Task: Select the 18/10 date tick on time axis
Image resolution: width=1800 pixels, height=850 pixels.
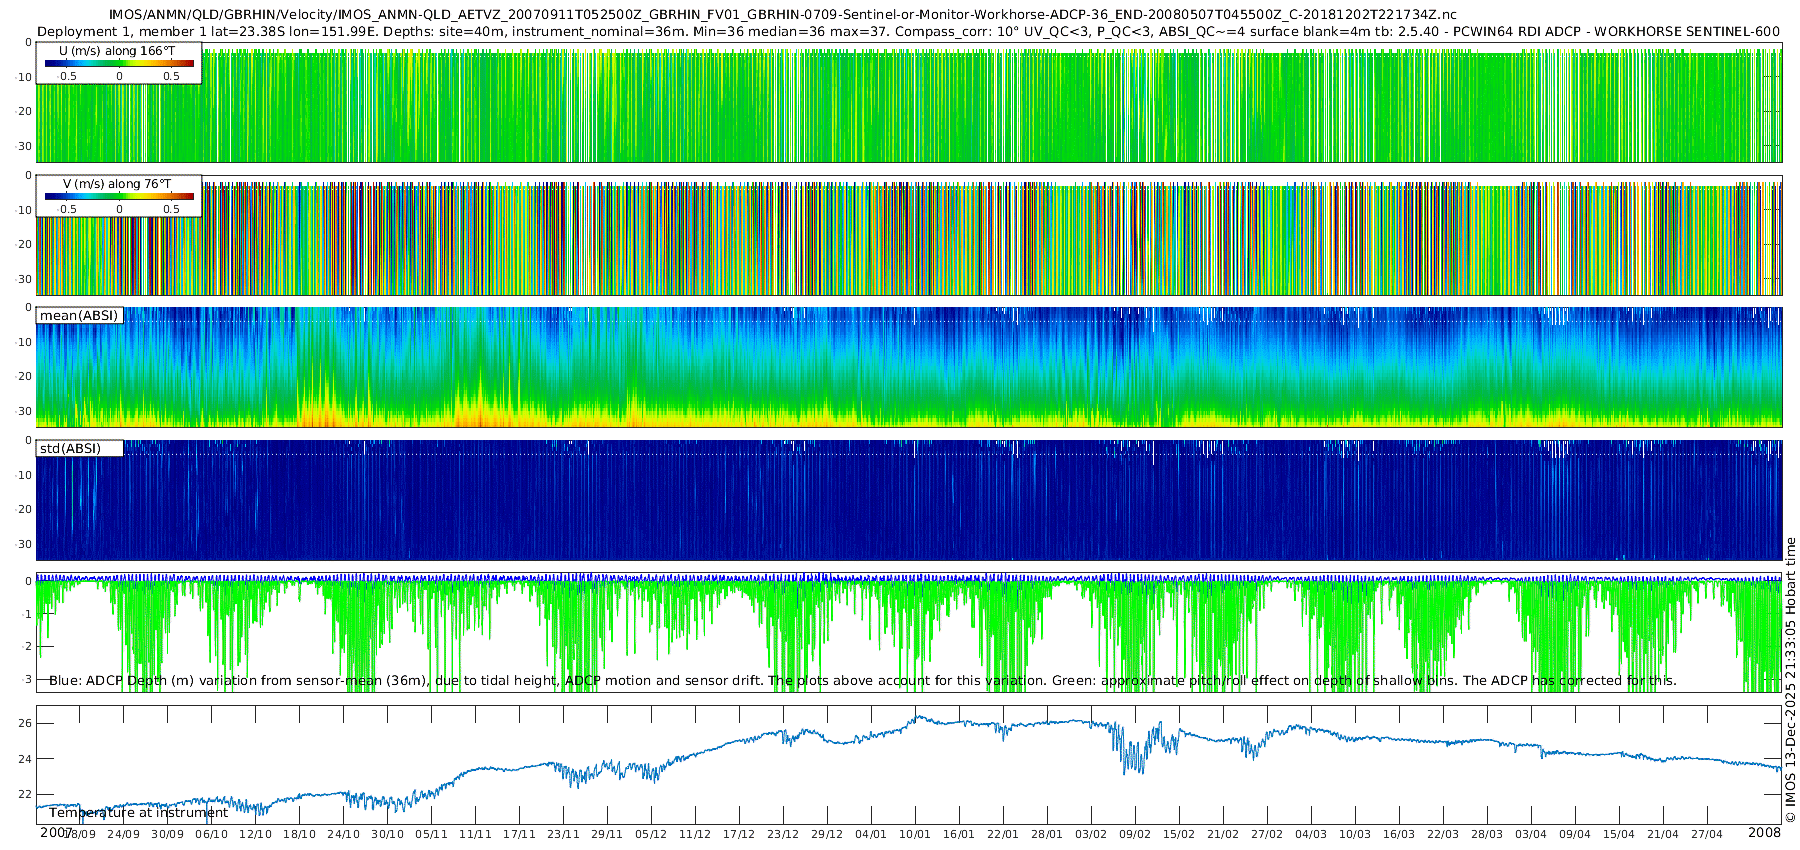Action: point(299,834)
